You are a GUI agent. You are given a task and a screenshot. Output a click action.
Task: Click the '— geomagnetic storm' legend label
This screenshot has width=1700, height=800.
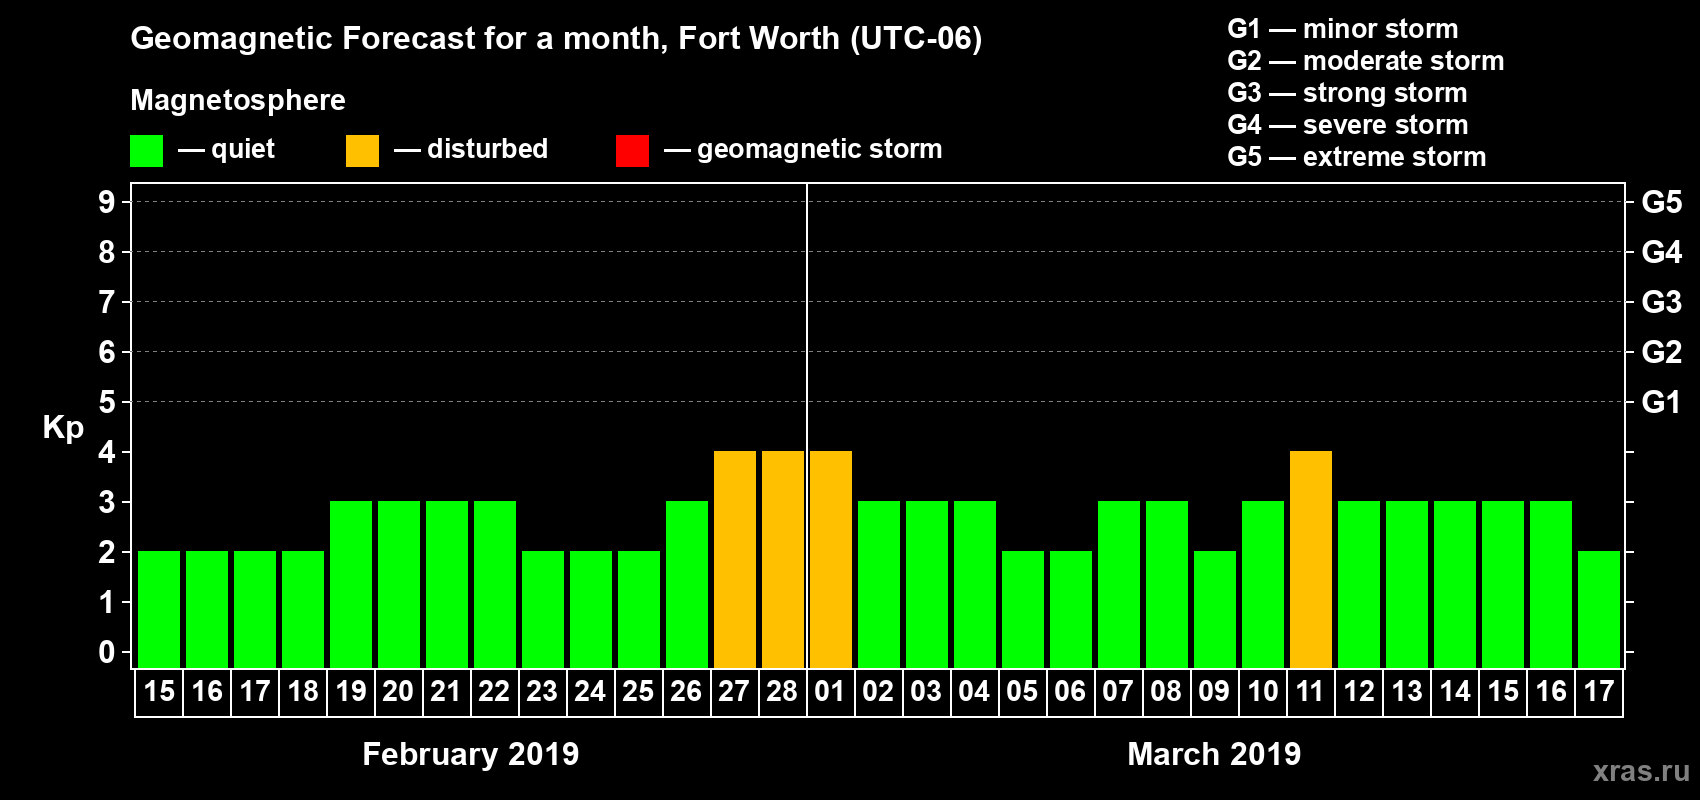(803, 150)
